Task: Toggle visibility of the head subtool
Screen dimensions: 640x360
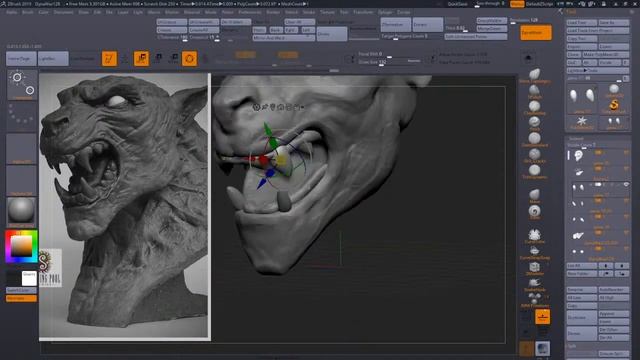Action: pos(626,153)
